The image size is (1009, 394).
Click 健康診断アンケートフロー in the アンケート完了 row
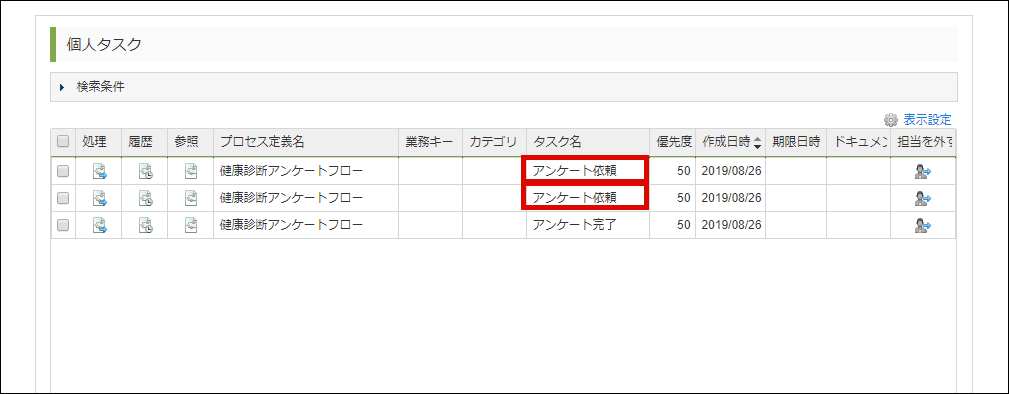[291, 225]
